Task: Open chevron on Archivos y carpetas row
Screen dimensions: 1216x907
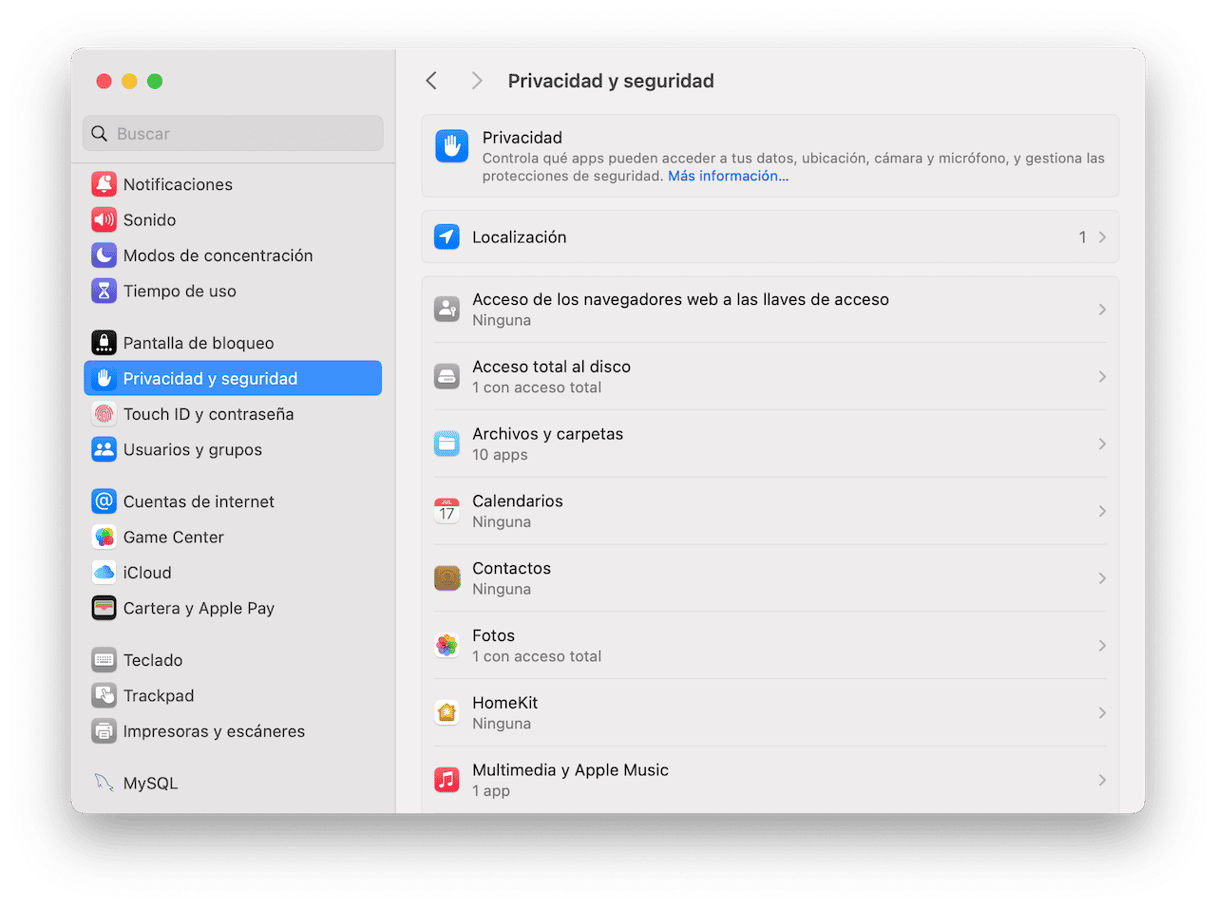Action: (x=1102, y=443)
